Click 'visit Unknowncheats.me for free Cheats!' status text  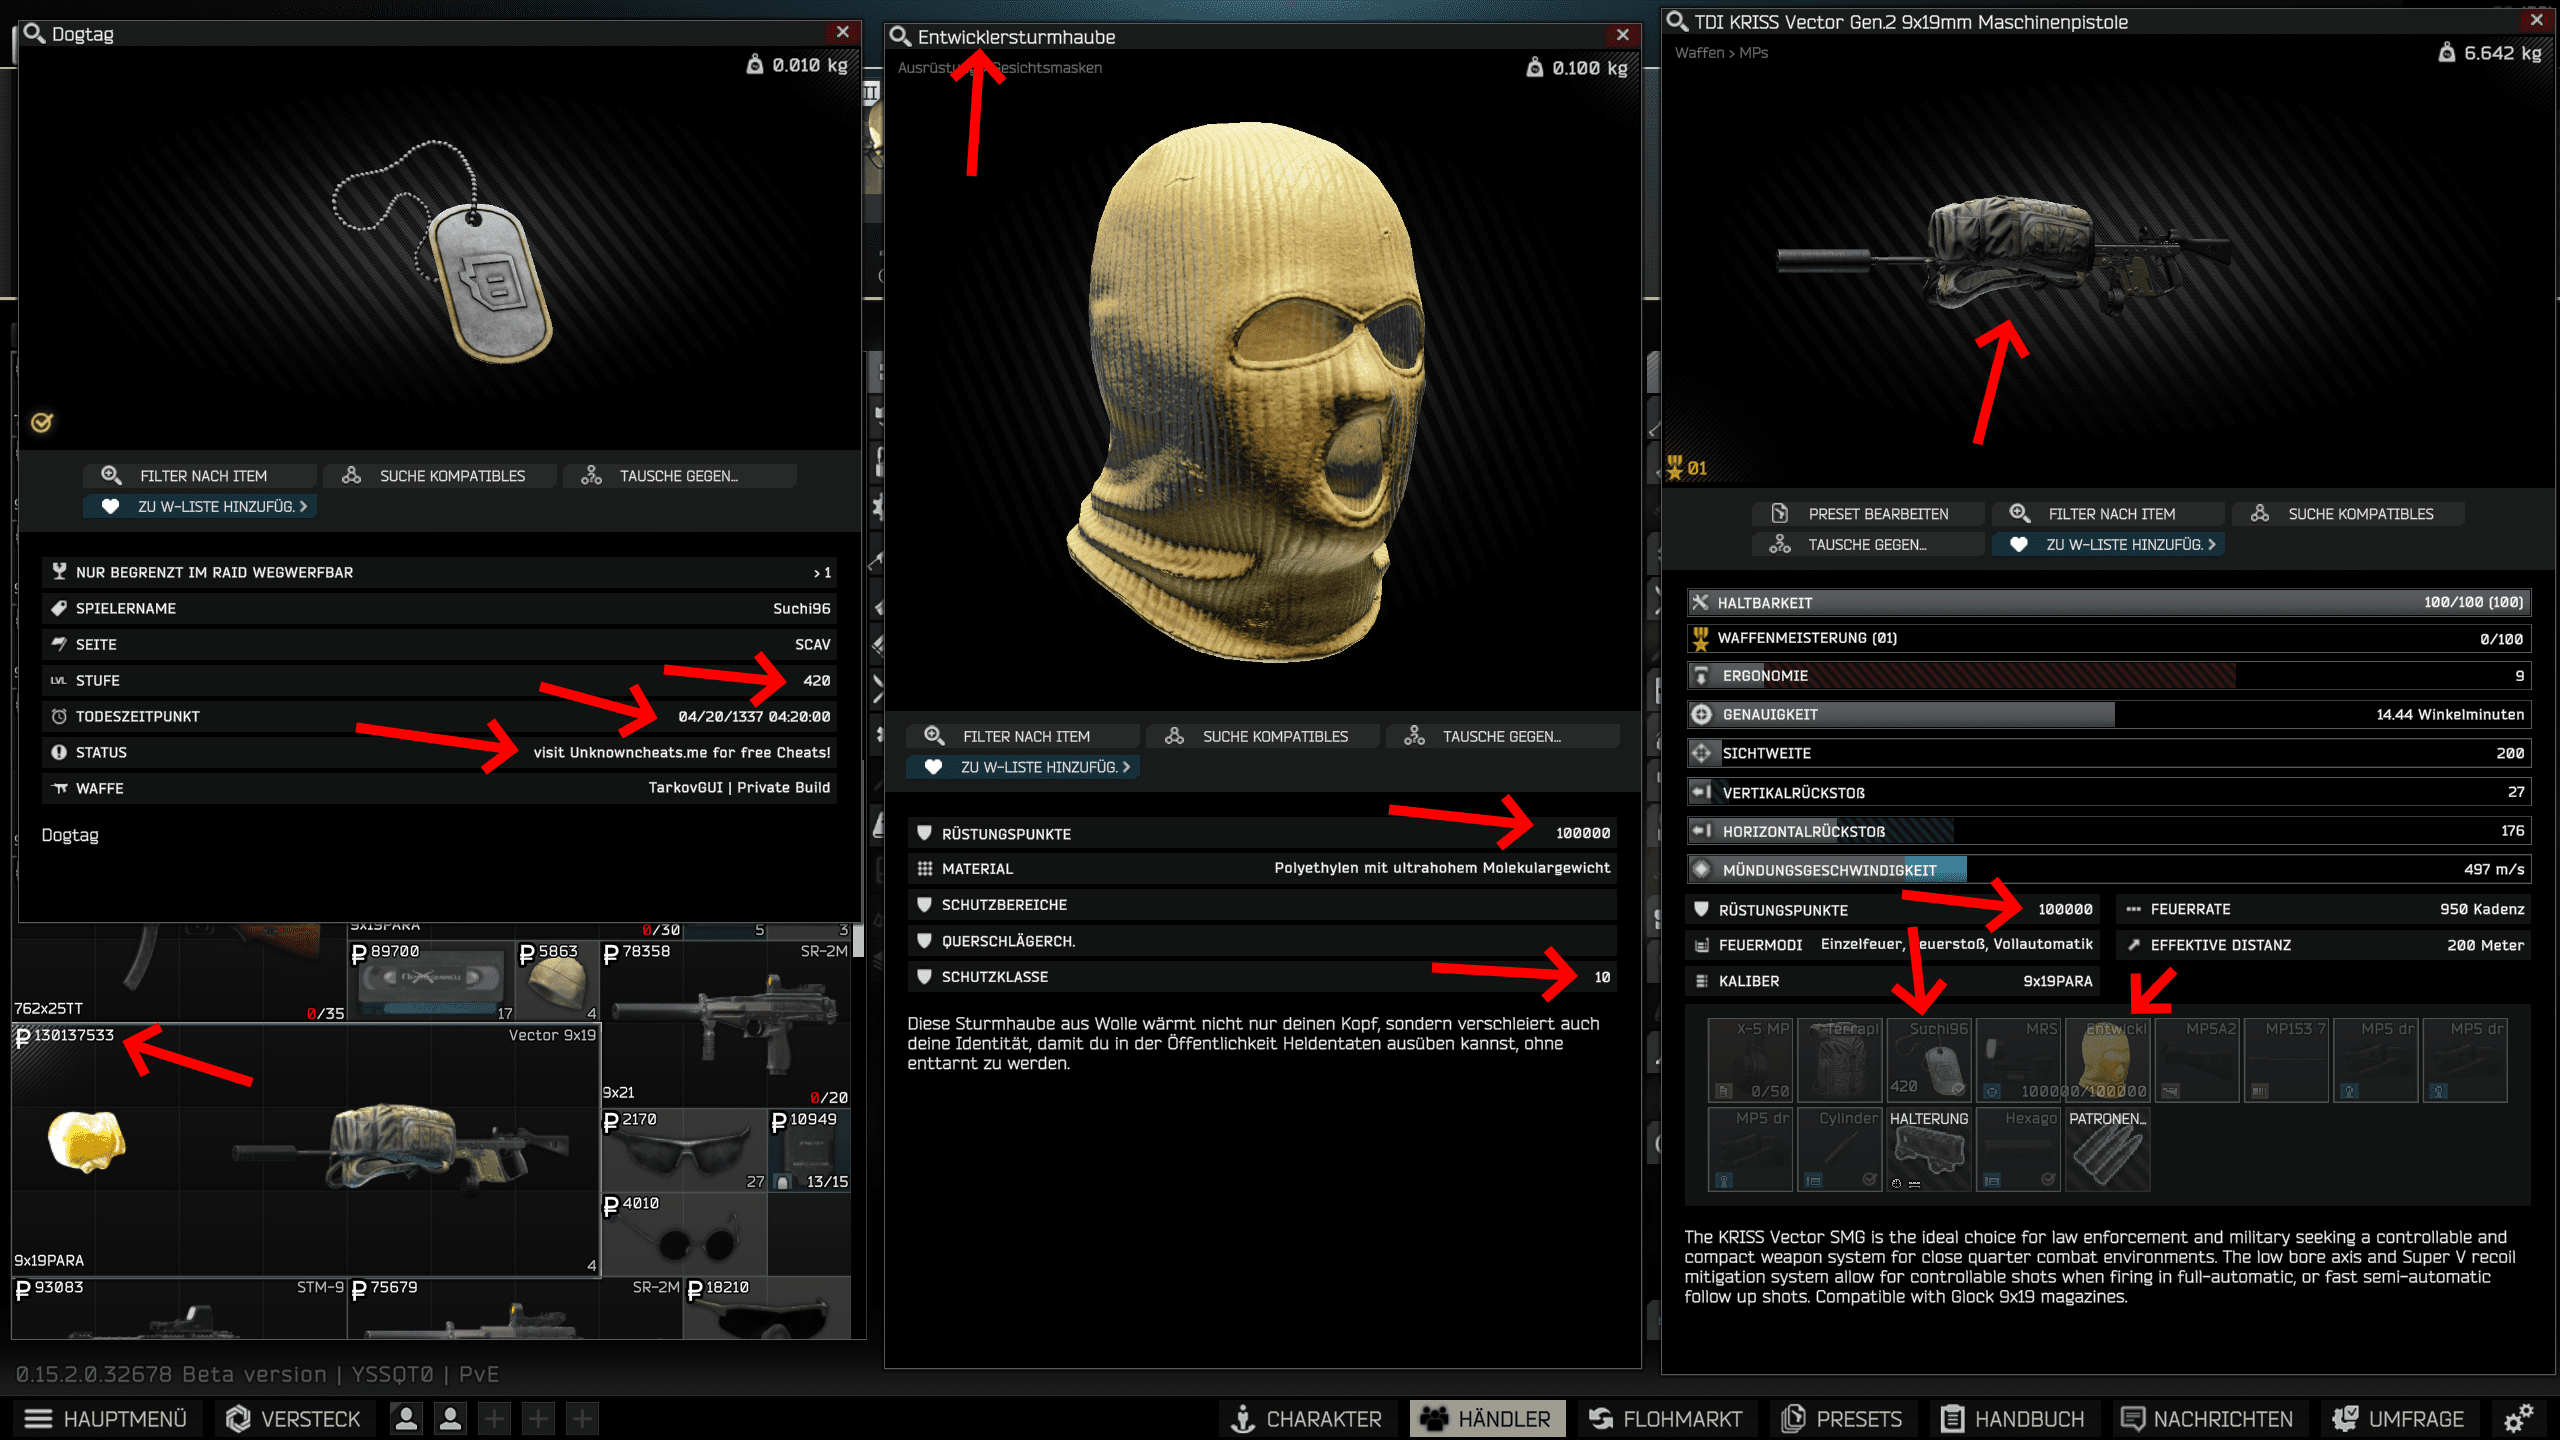pyautogui.click(x=681, y=752)
